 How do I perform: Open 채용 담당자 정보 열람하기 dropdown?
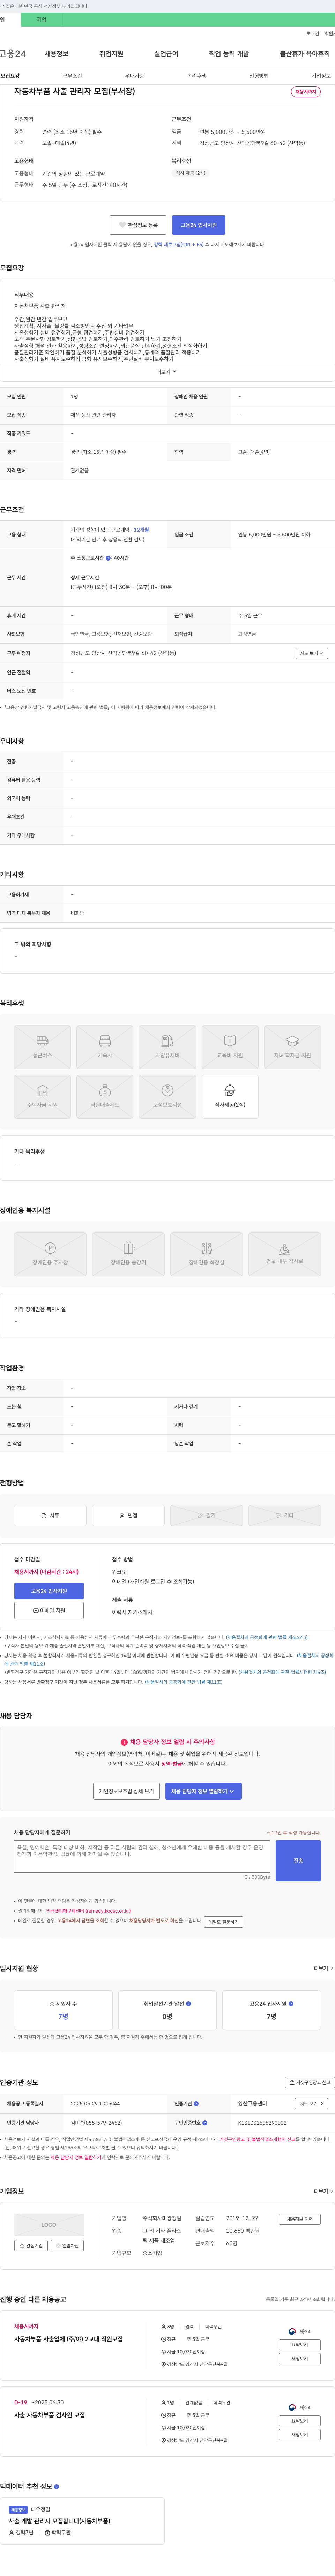pyautogui.click(x=203, y=1791)
